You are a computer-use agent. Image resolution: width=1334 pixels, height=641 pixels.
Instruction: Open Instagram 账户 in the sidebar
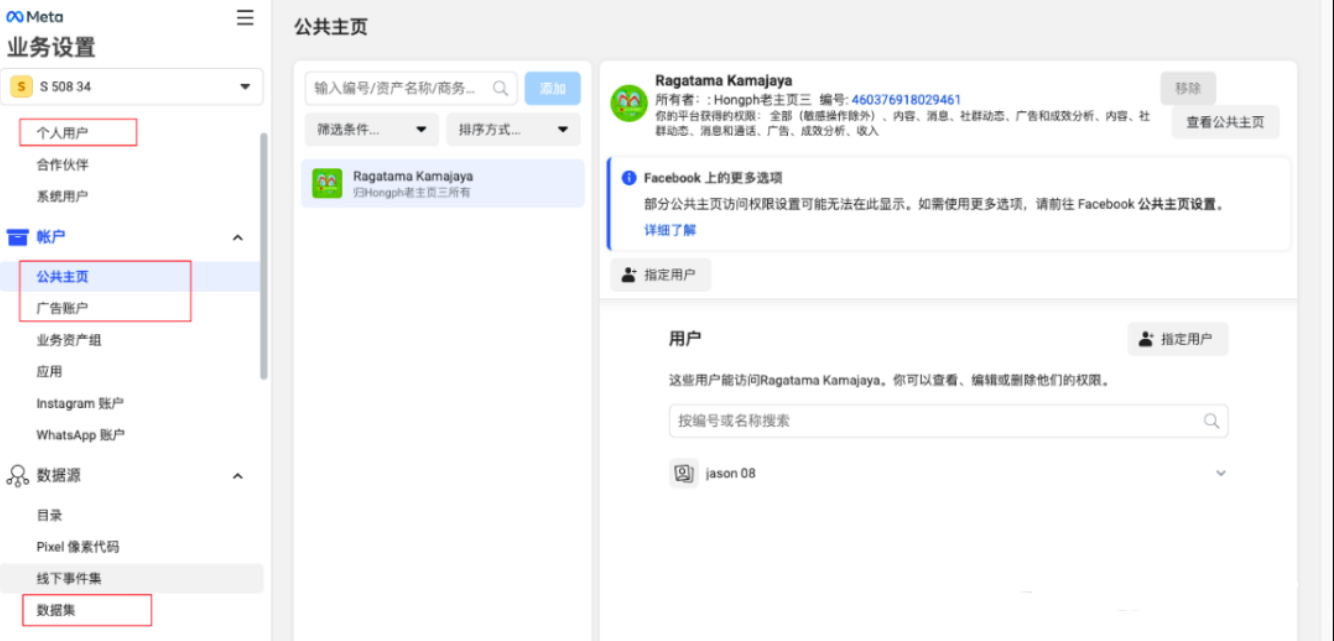click(80, 403)
